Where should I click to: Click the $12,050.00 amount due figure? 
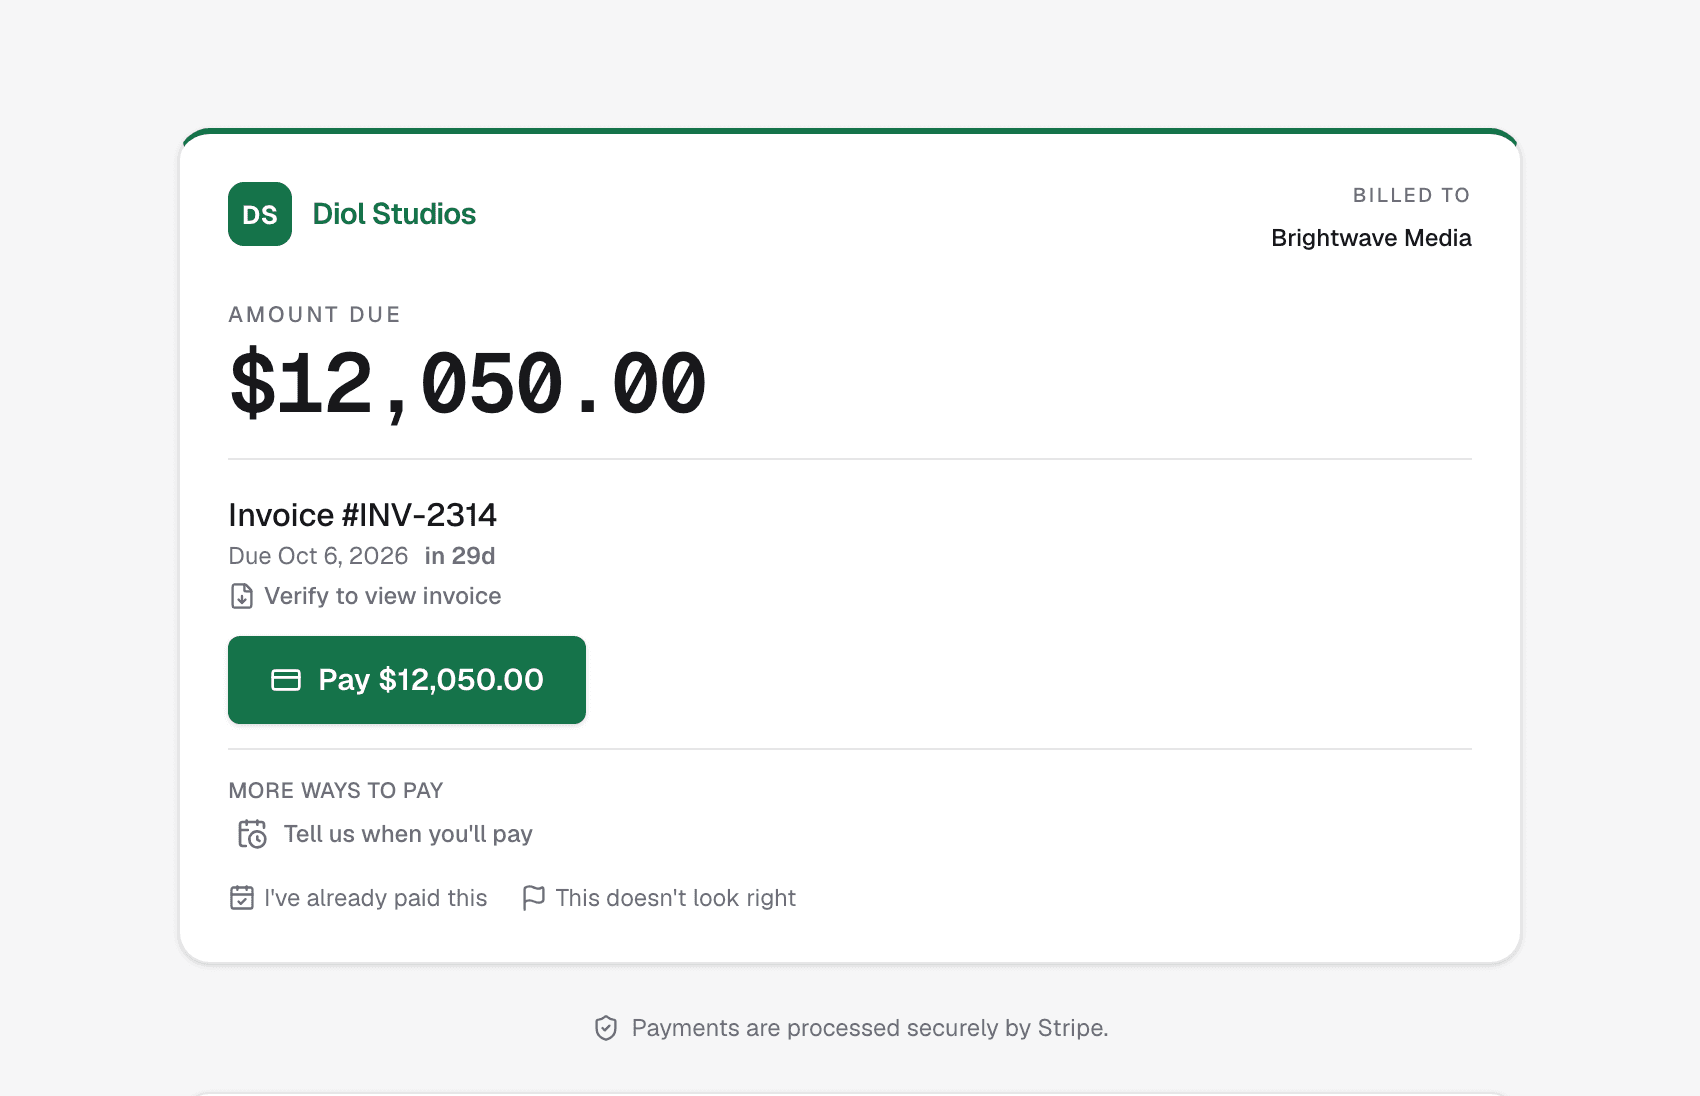tap(468, 383)
